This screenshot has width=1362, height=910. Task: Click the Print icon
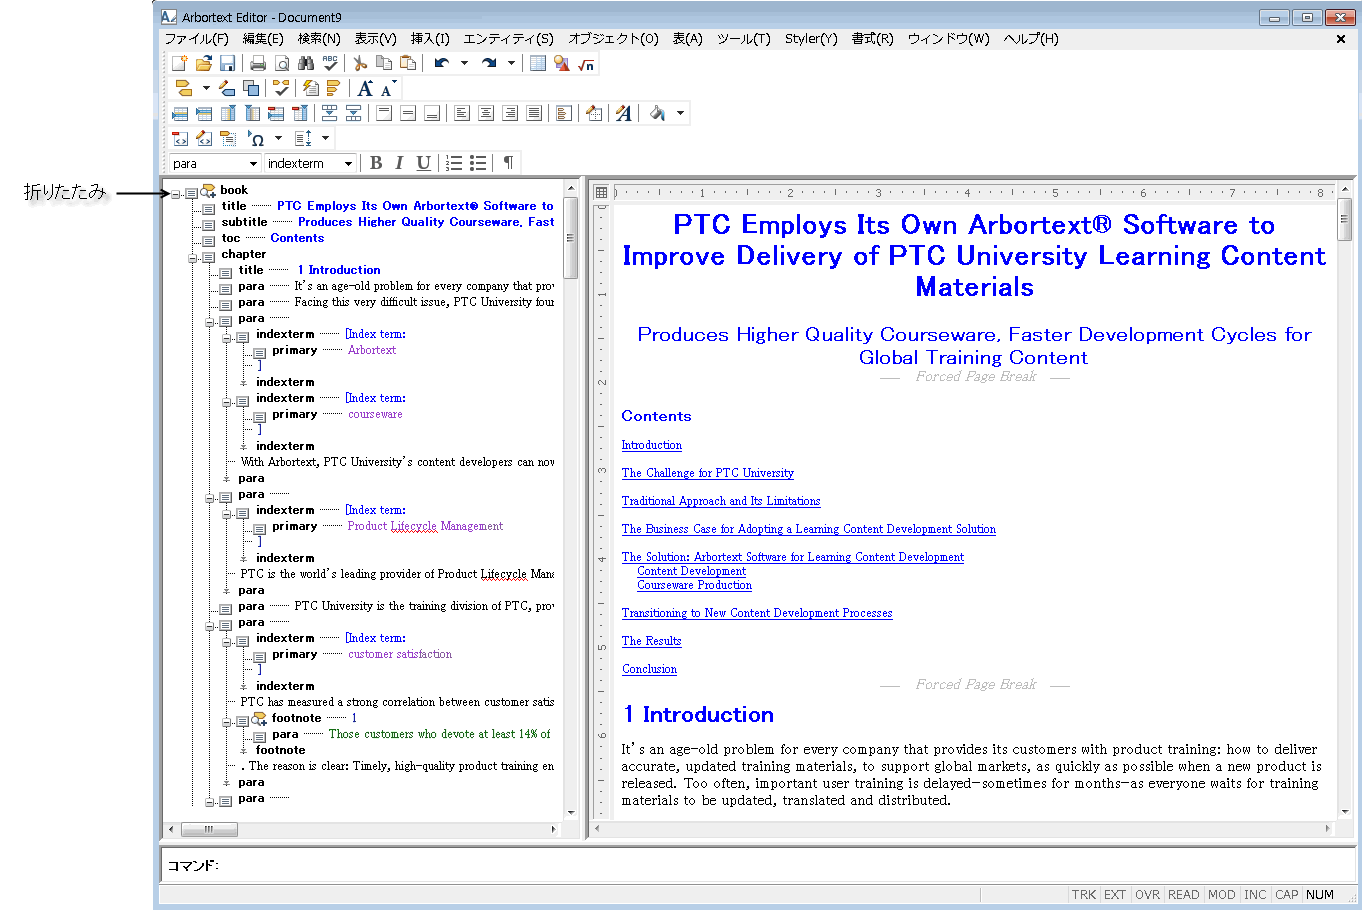tap(258, 64)
